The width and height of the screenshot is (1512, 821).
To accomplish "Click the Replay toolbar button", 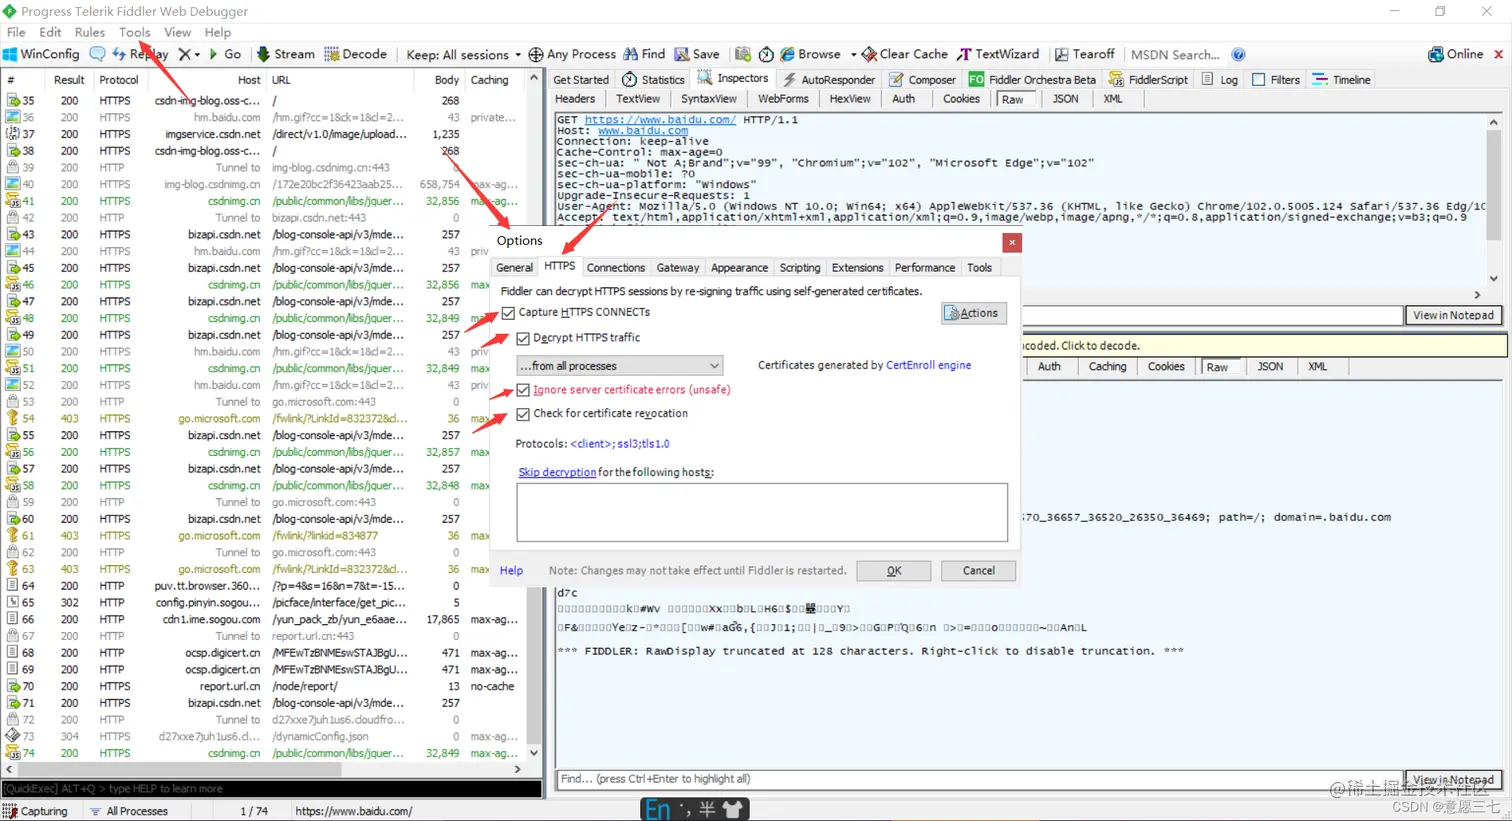I will click(x=140, y=54).
